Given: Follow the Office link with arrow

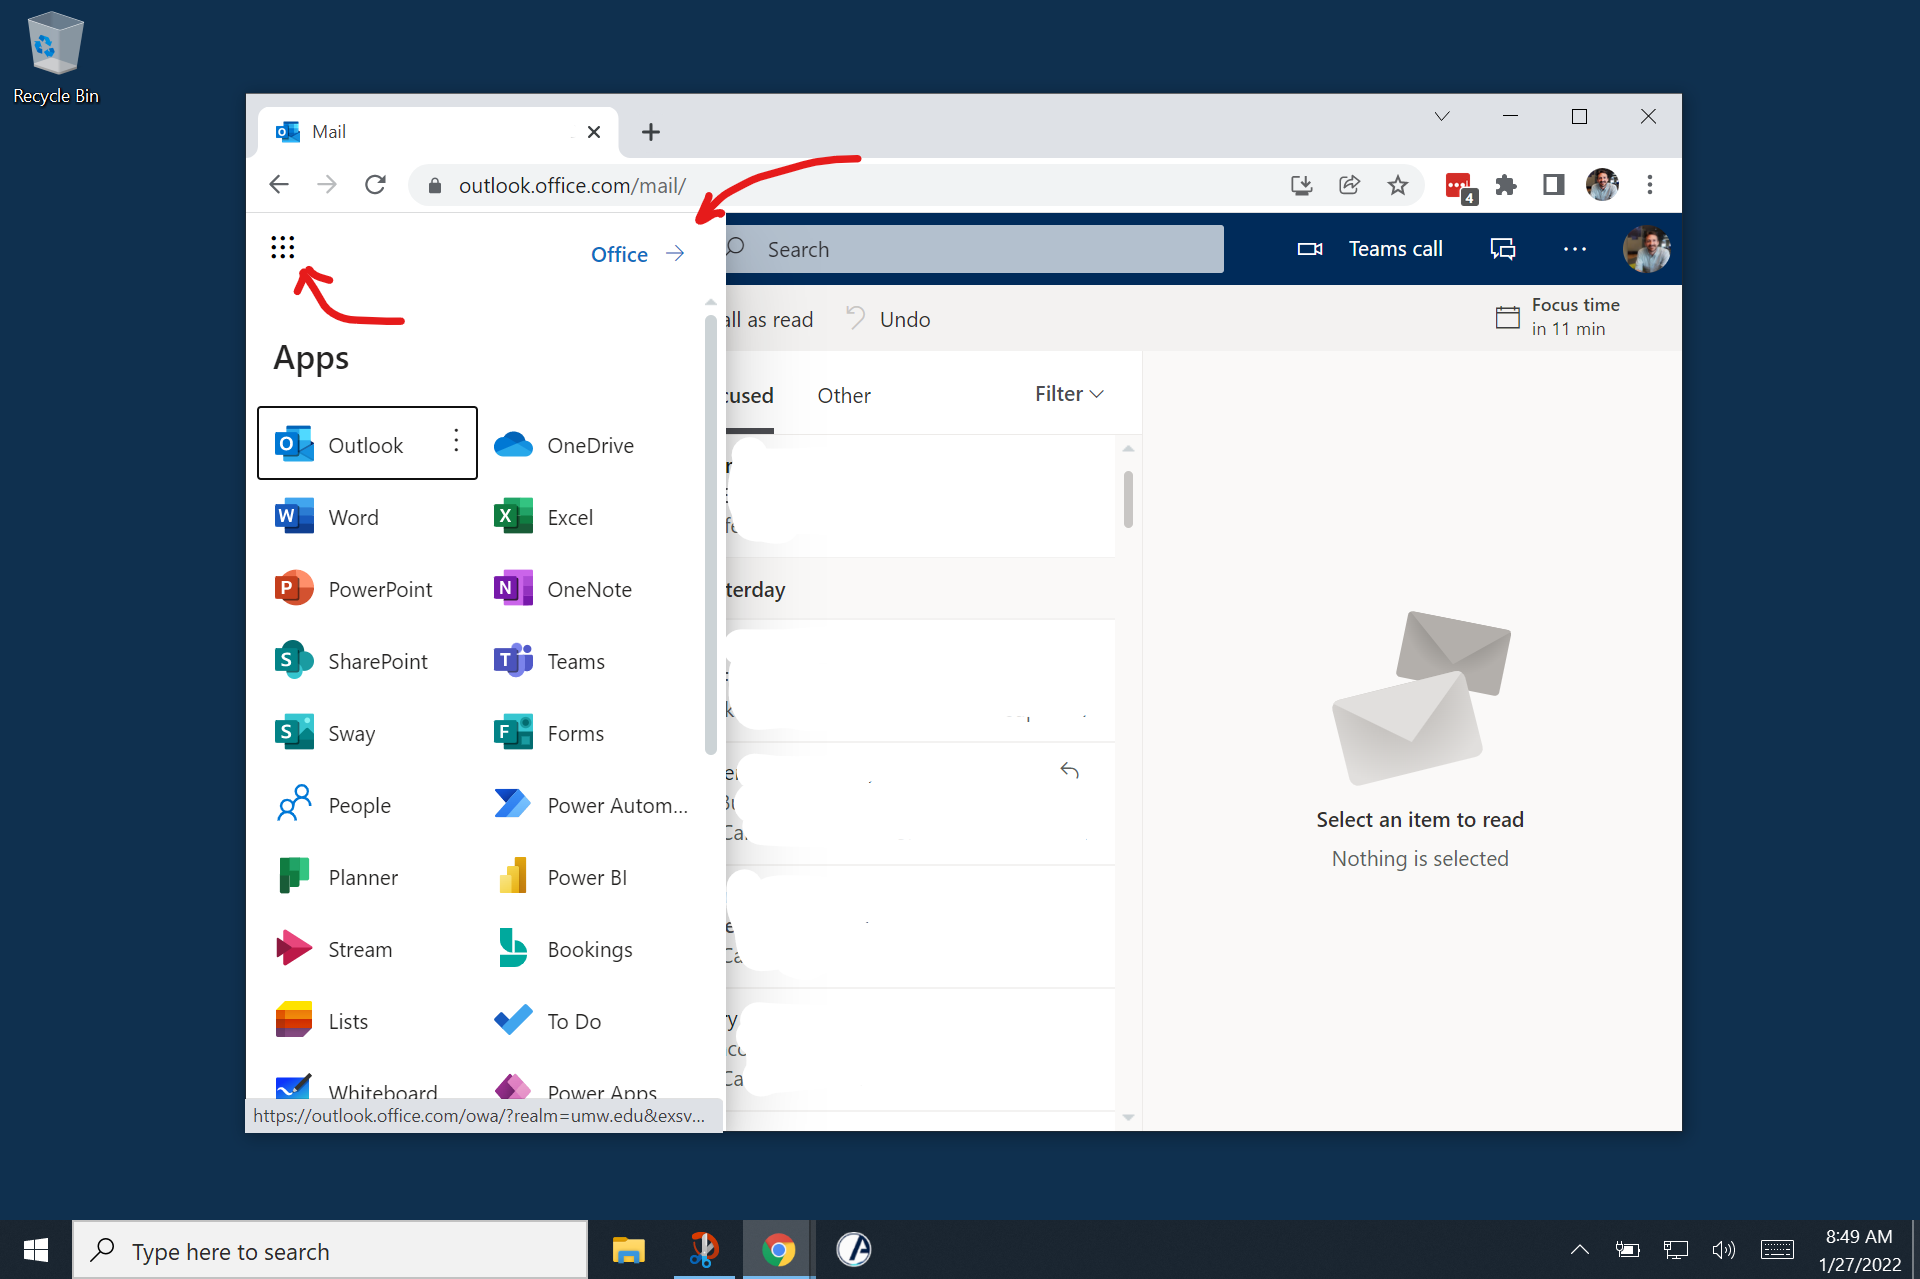Looking at the screenshot, I should [x=637, y=254].
